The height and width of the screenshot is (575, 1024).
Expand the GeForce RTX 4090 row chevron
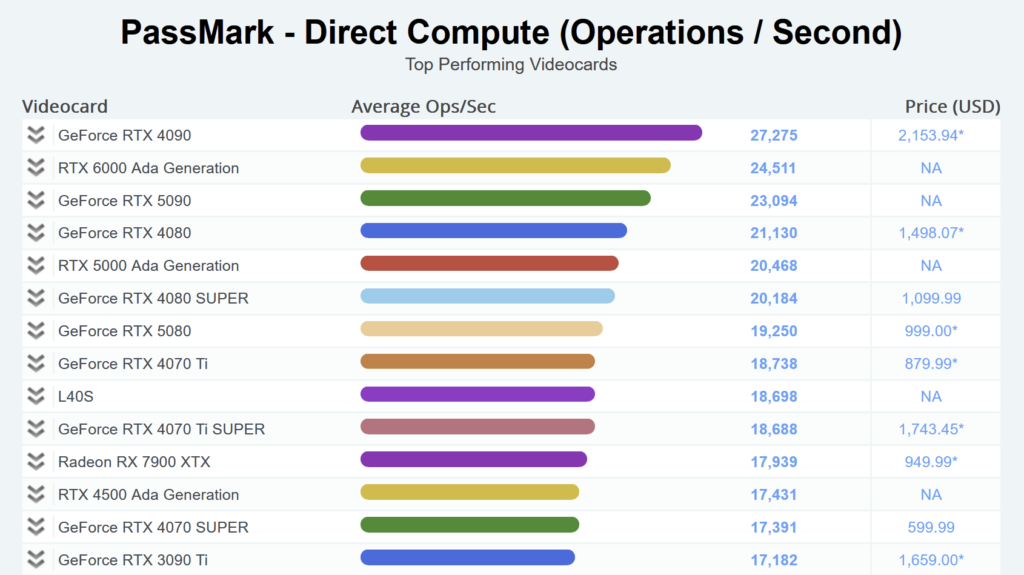36,135
